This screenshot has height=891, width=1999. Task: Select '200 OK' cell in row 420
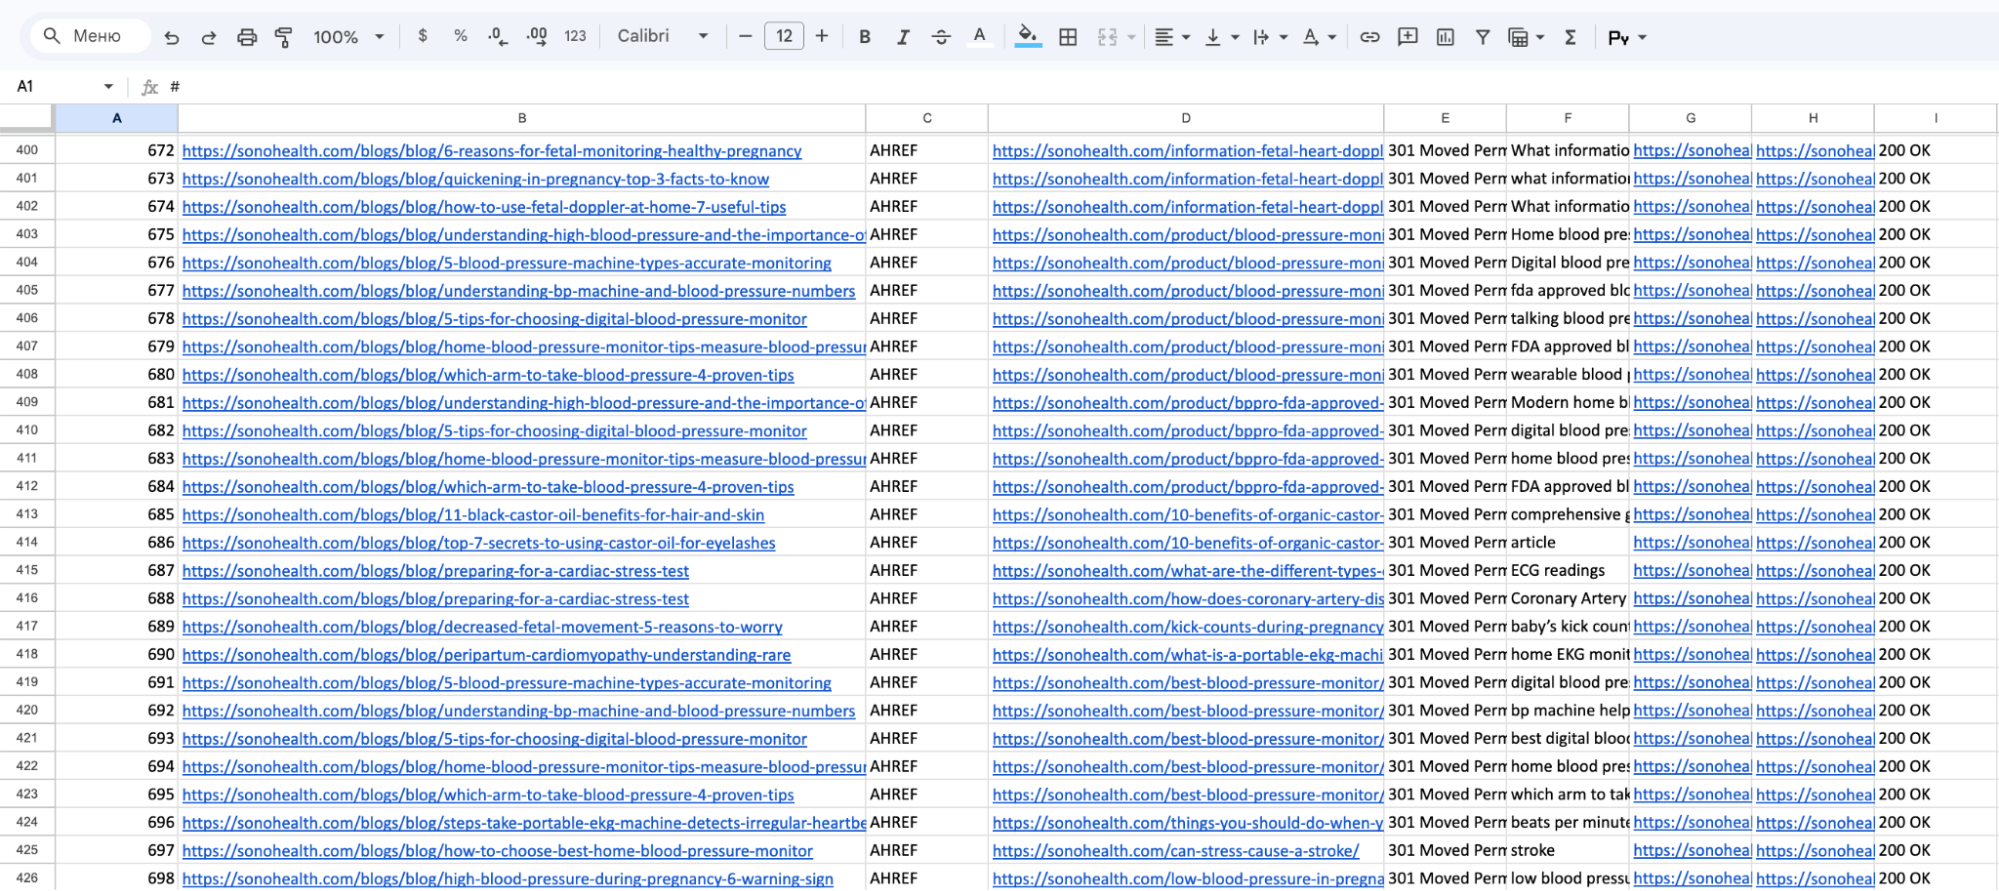click(x=1935, y=710)
